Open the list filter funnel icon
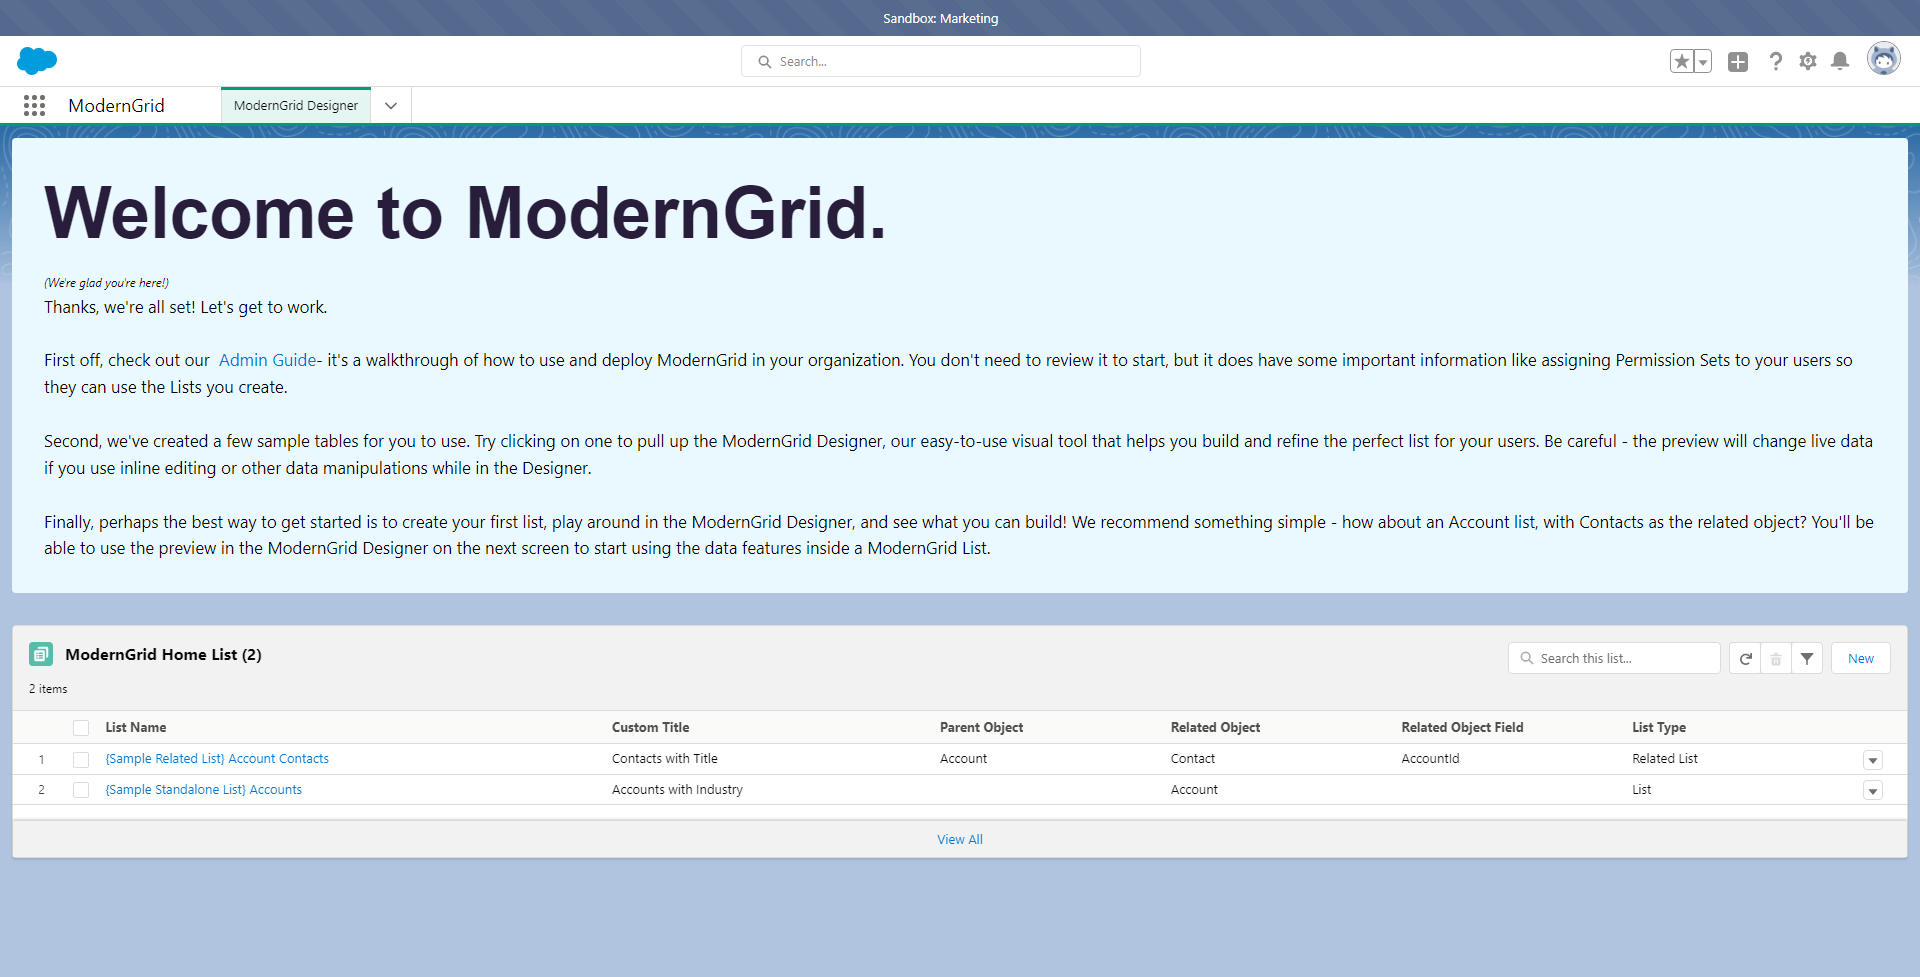Image resolution: width=1920 pixels, height=977 pixels. click(x=1807, y=658)
